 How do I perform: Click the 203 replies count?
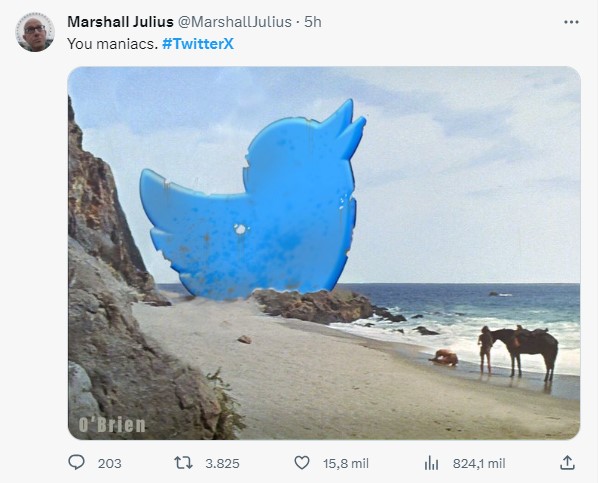pos(110,463)
